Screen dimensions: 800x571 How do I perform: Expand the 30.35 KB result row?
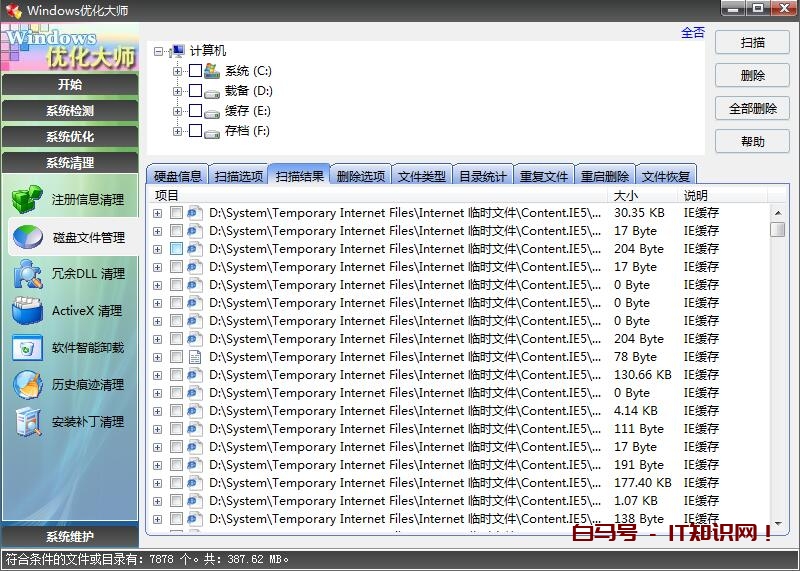[x=157, y=213]
